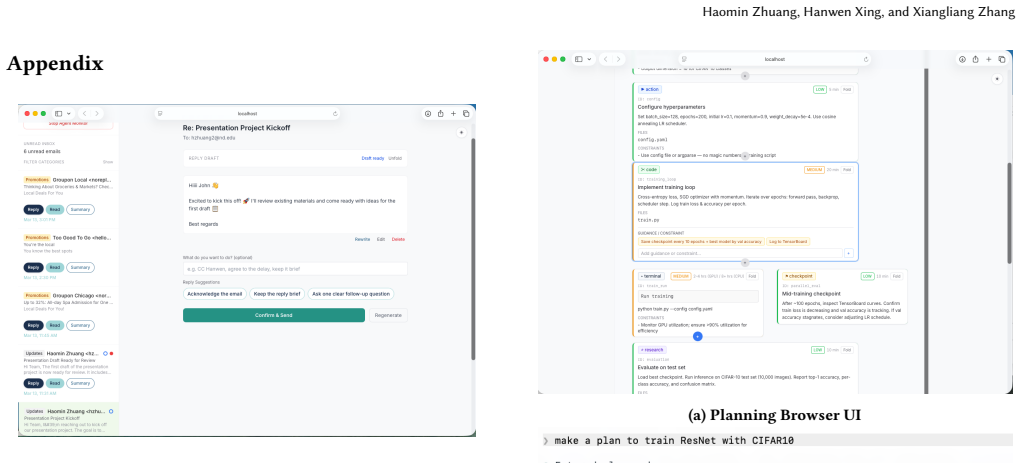This screenshot has width=1022, height=463.
Task: Reload page in the email browser window
Action: point(335,113)
